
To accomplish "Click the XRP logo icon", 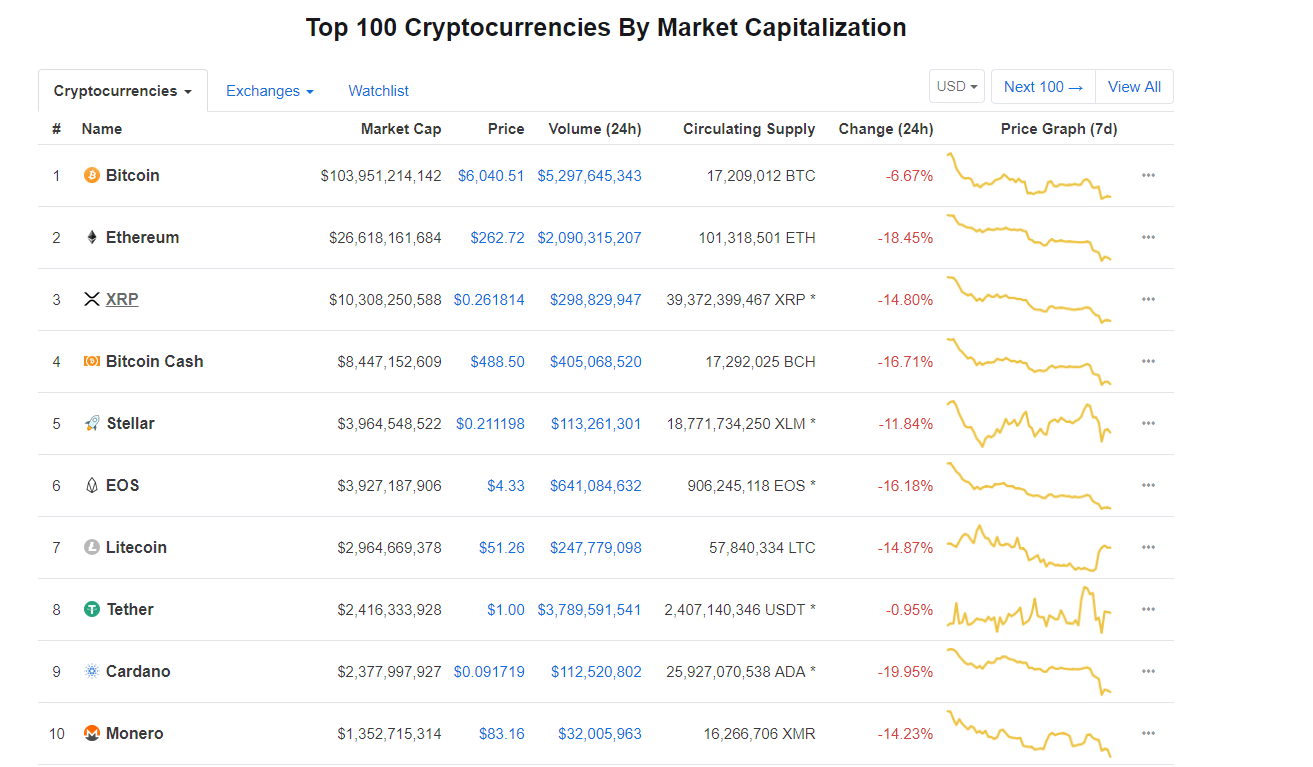I will pyautogui.click(x=91, y=299).
